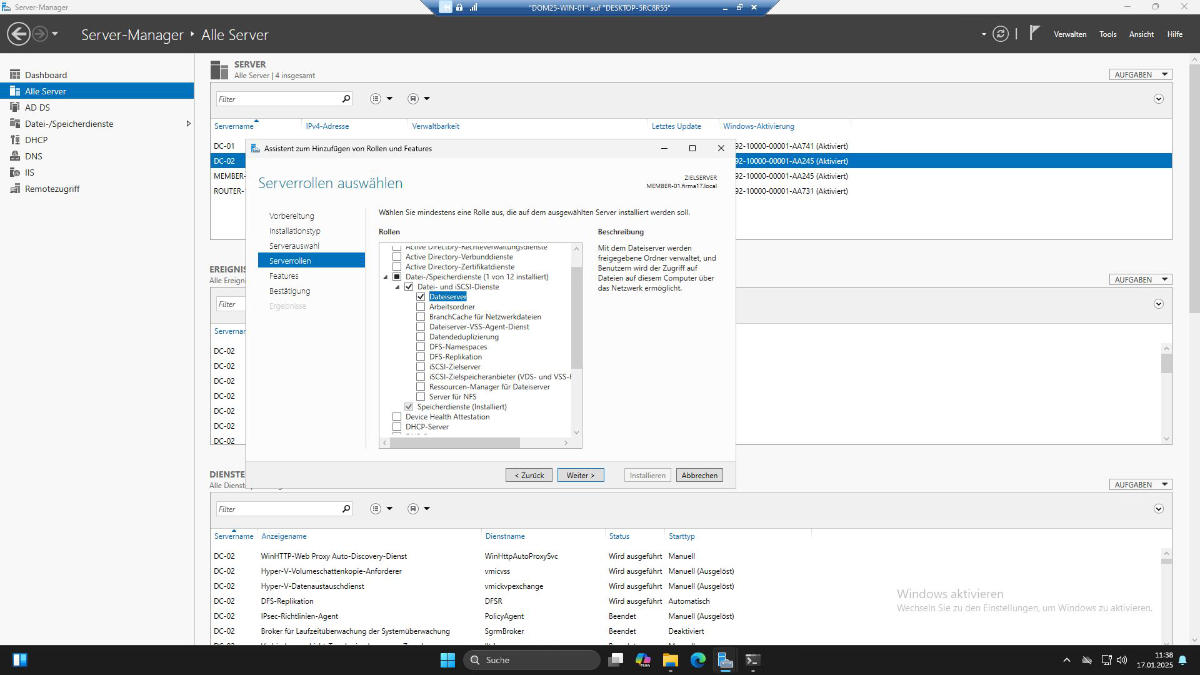Open the AUFGABEN dropdown of the Dienste panel
The width and height of the screenshot is (1200, 675).
point(1140,485)
